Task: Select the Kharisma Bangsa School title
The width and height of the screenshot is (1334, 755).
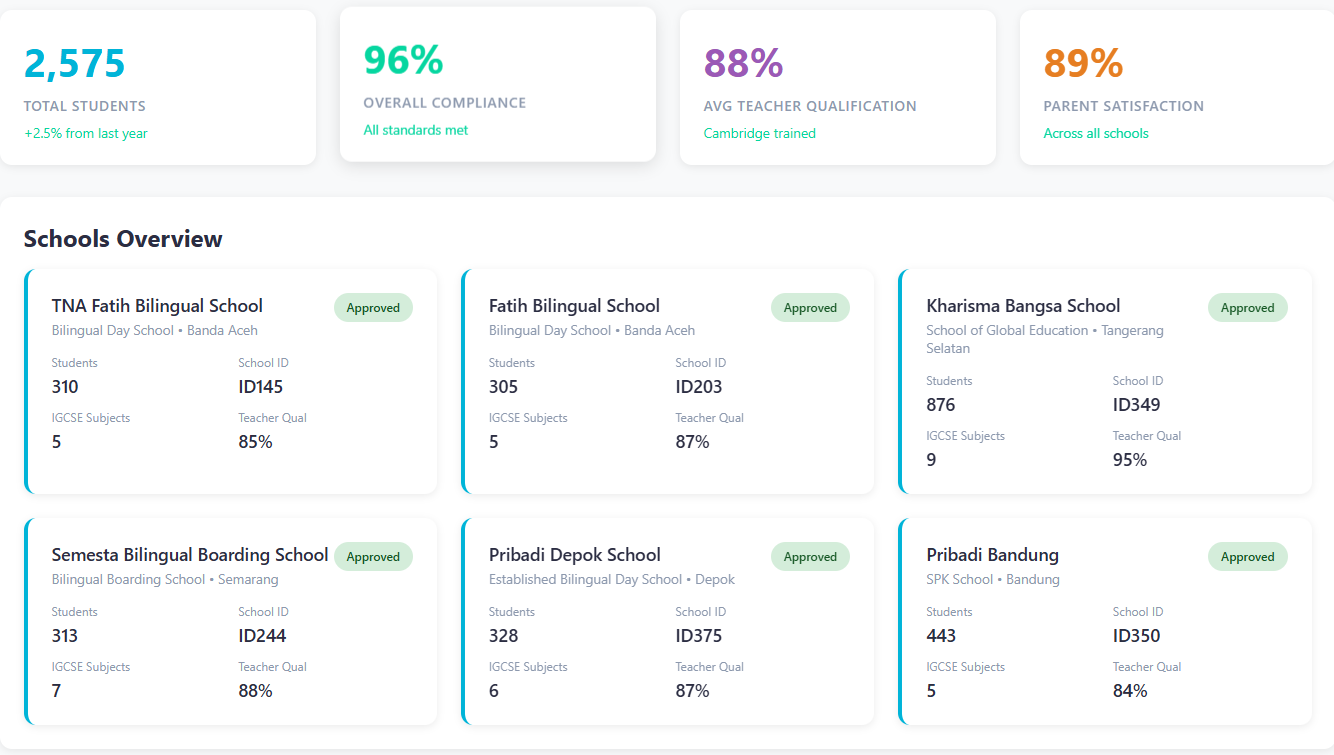Action: click(1021, 305)
